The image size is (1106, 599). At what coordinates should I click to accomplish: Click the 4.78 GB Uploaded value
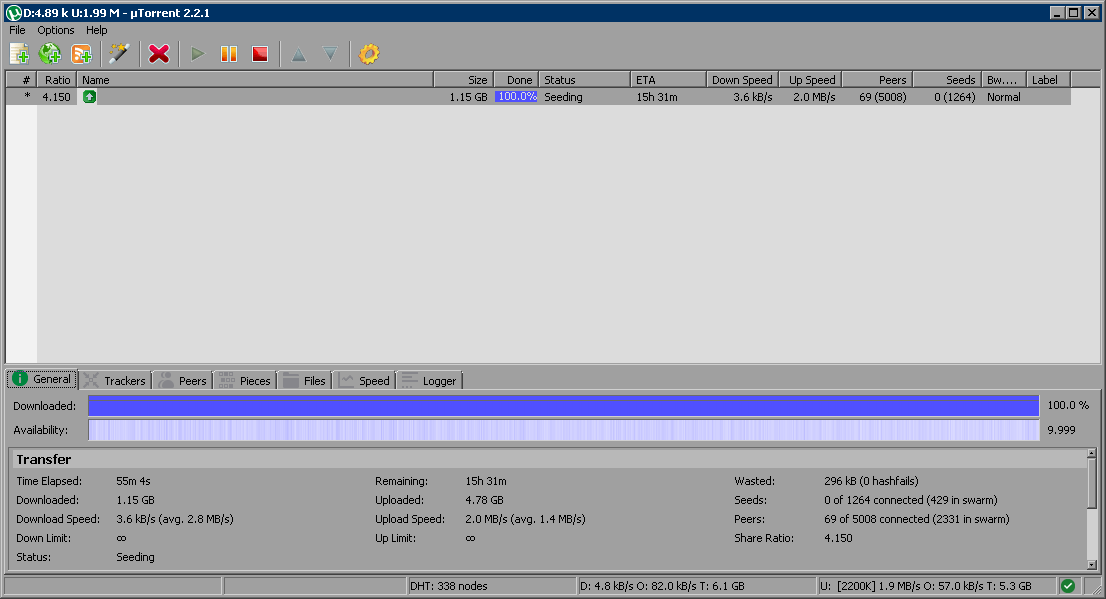[x=485, y=500]
